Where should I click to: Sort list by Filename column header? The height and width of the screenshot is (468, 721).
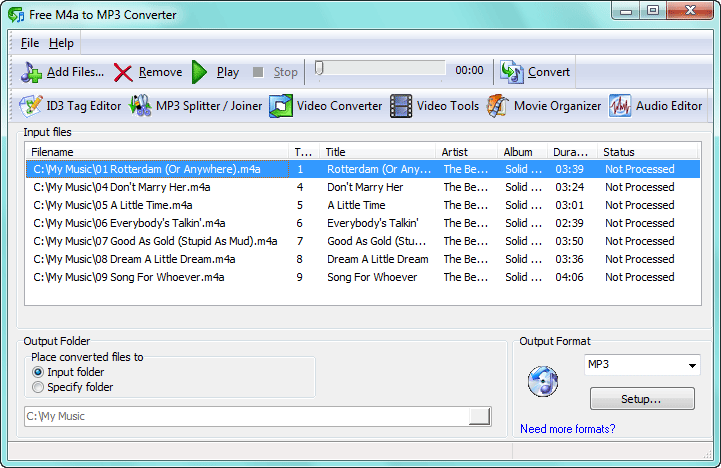pyautogui.click(x=157, y=152)
